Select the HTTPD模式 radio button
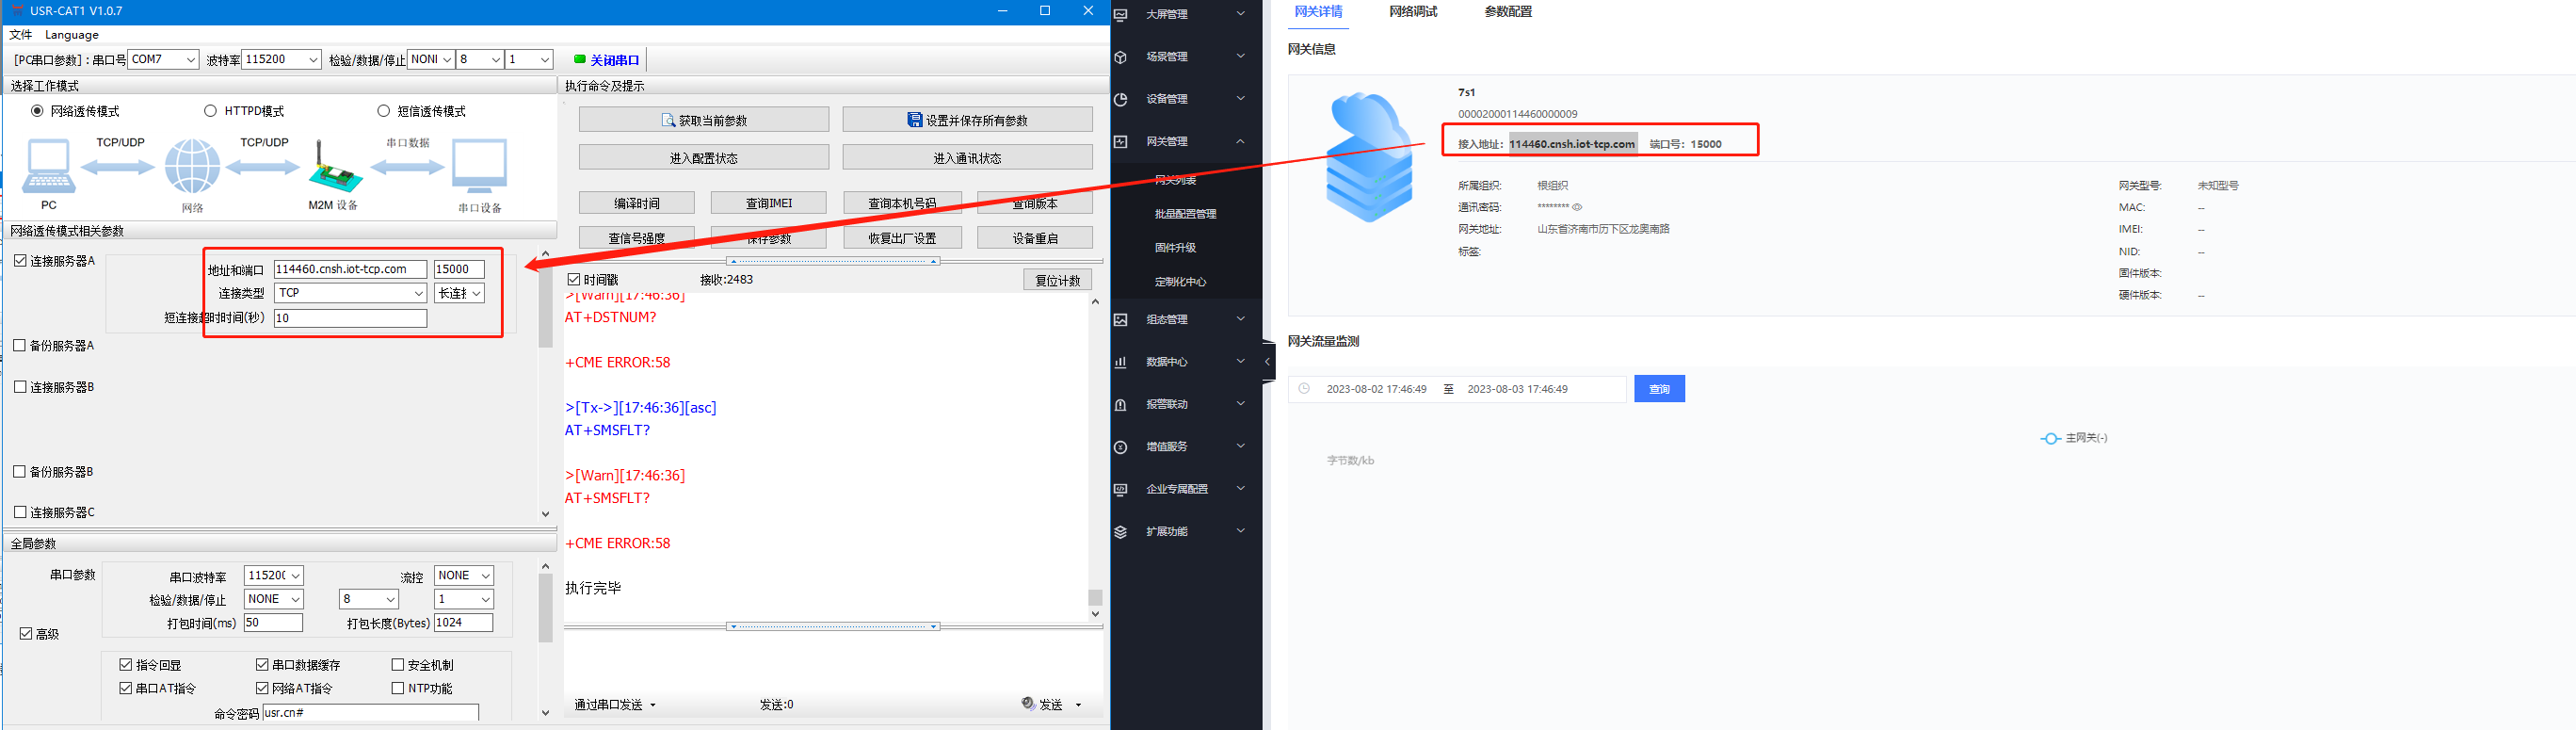This screenshot has width=2576, height=730. click(x=210, y=111)
